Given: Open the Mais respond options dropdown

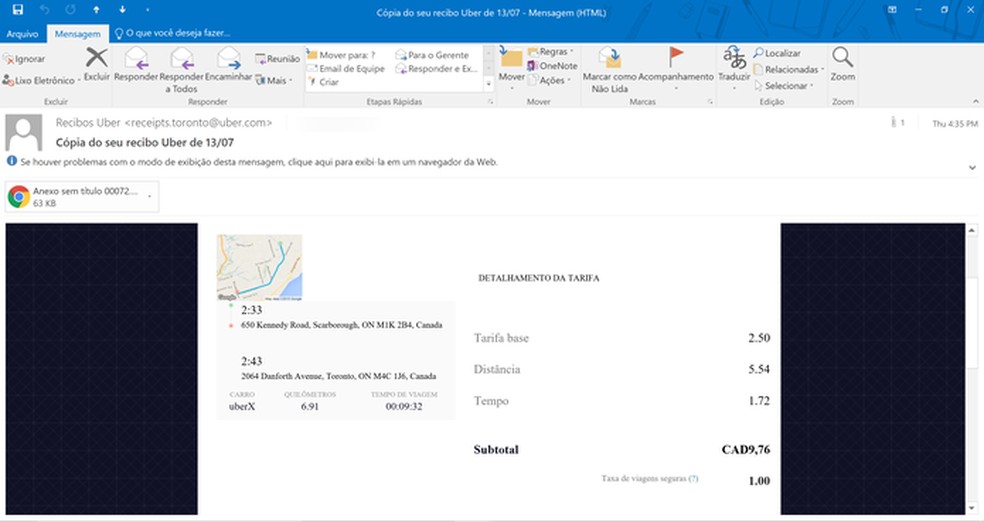Looking at the screenshot, I should (274, 80).
